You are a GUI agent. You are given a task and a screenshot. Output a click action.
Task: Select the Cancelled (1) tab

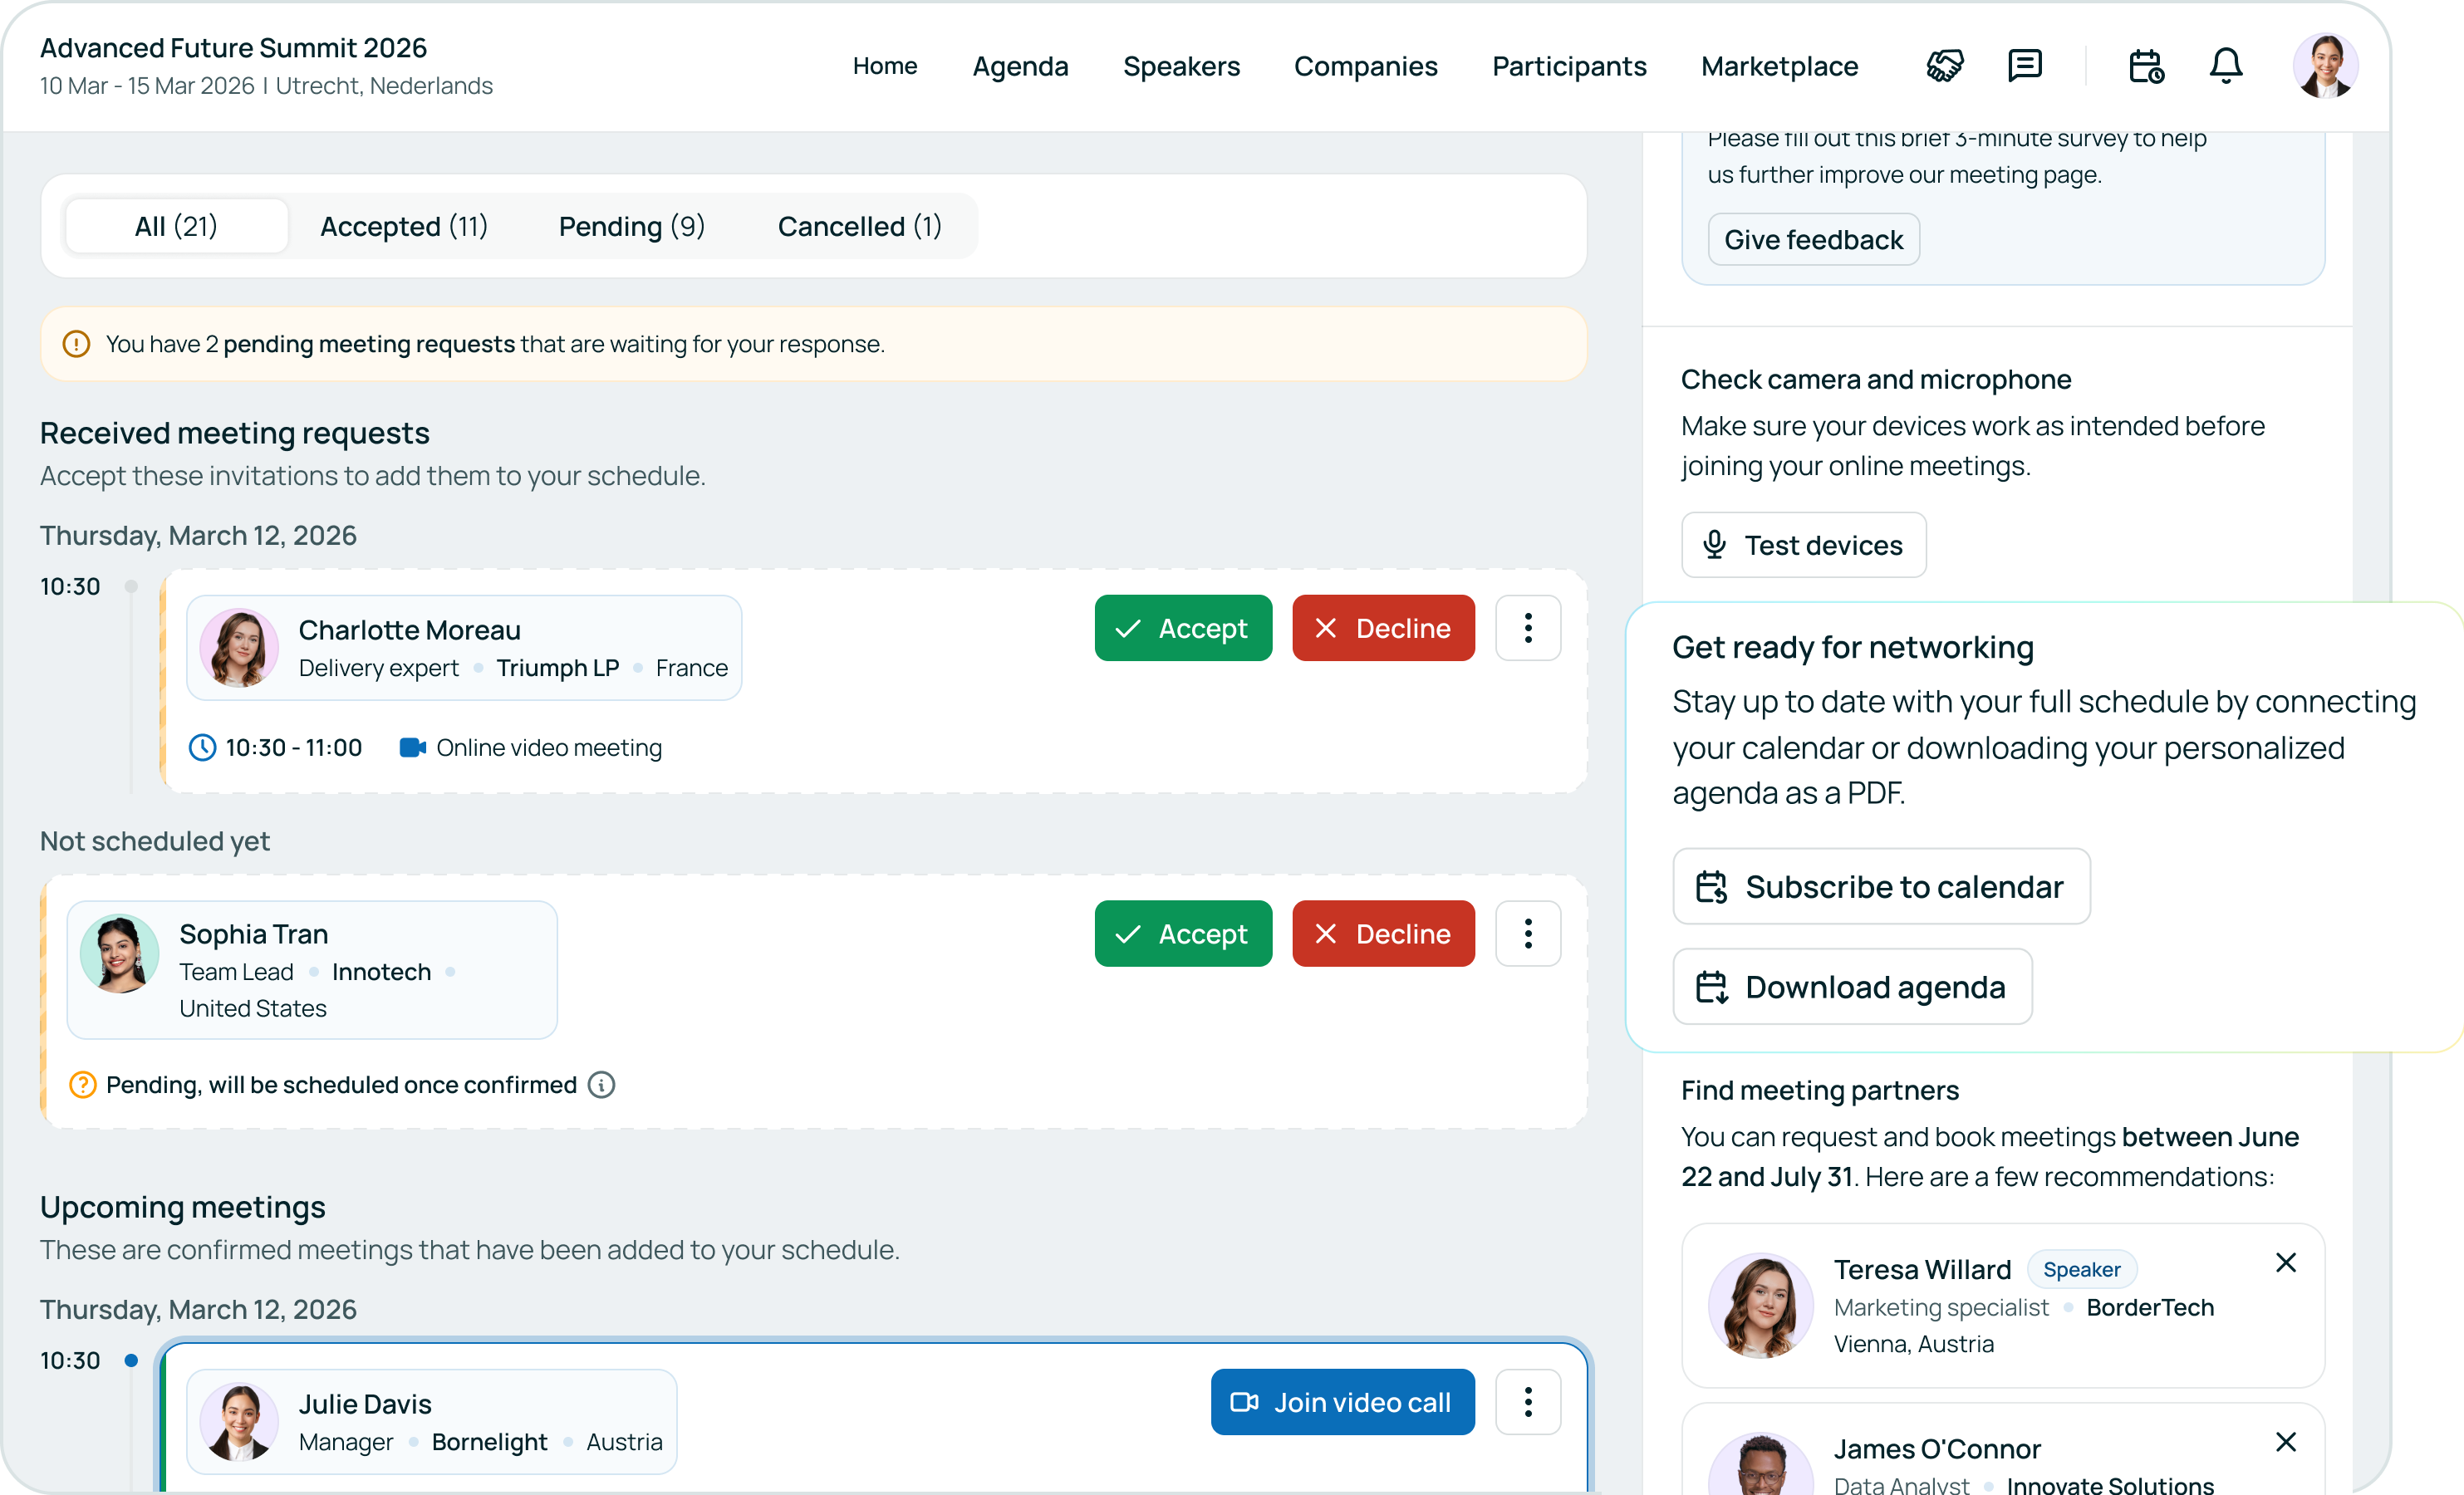(859, 226)
